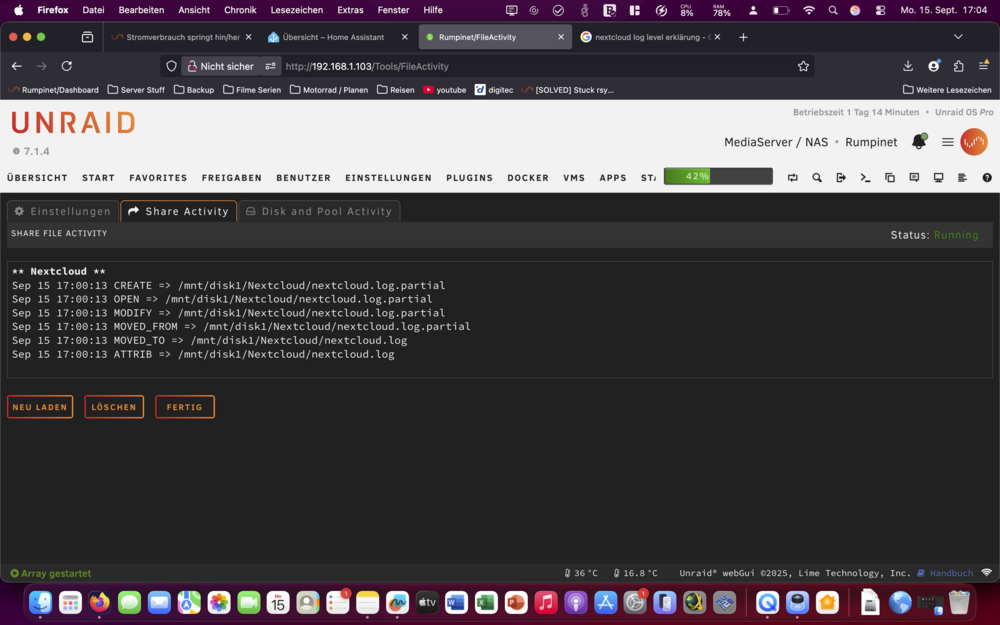Open the DOCKER menu item

coord(528,178)
